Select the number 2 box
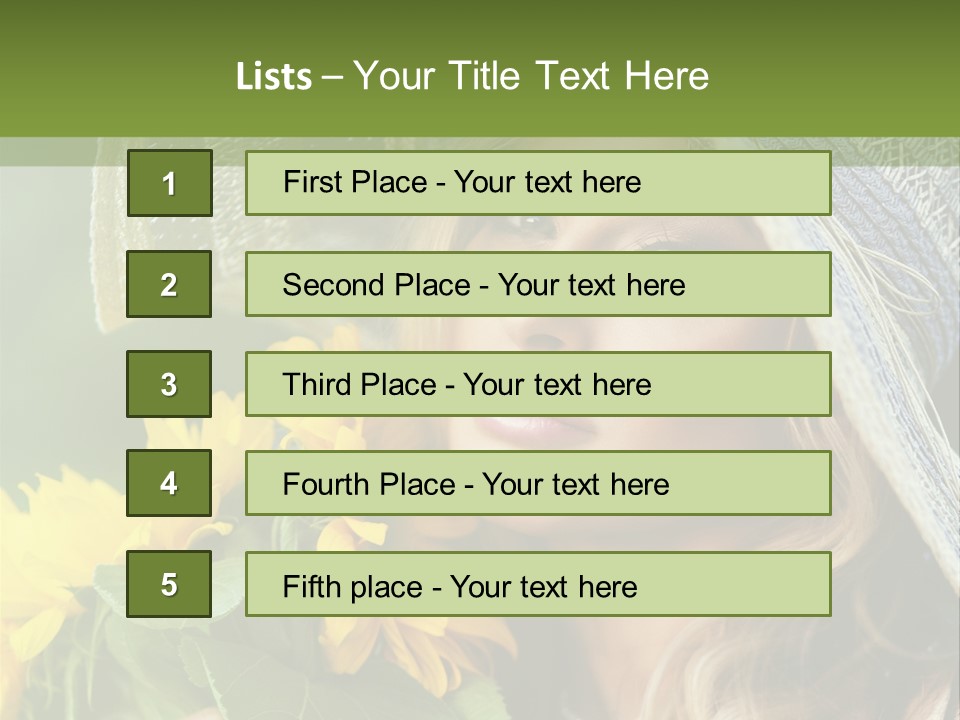The image size is (960, 720). [169, 284]
